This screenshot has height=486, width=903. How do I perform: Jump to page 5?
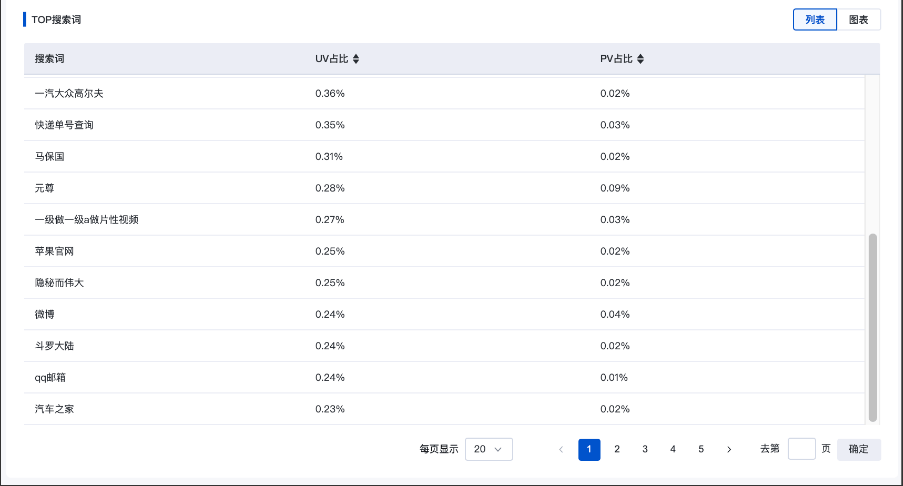coord(701,450)
